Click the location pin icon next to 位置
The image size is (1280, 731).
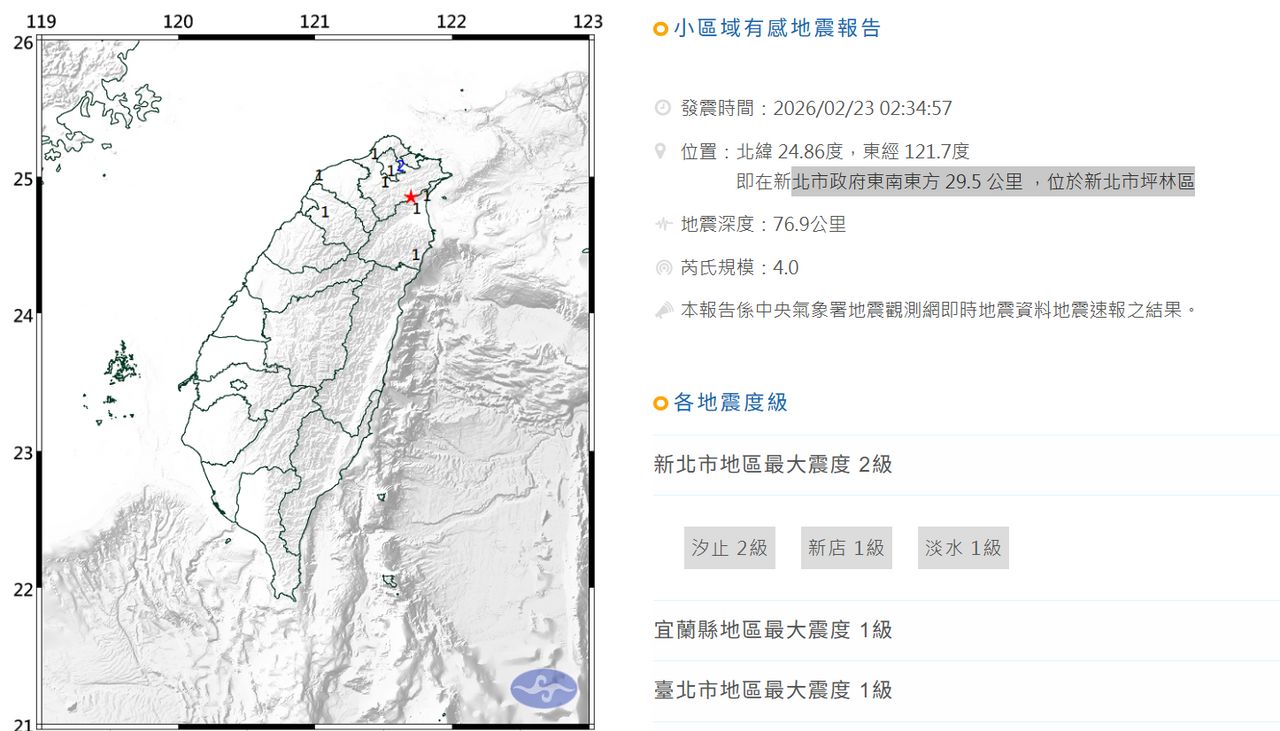[661, 151]
